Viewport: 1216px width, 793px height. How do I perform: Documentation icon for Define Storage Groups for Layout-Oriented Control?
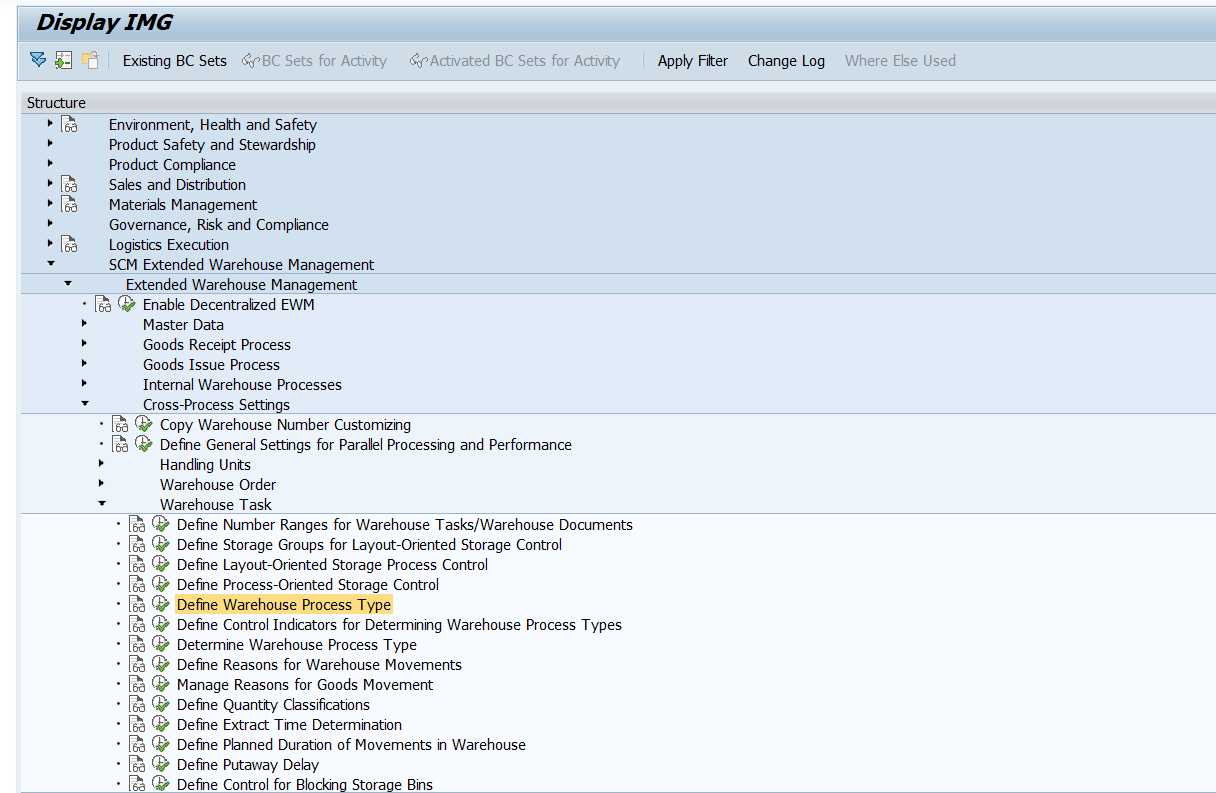pyautogui.click(x=137, y=545)
